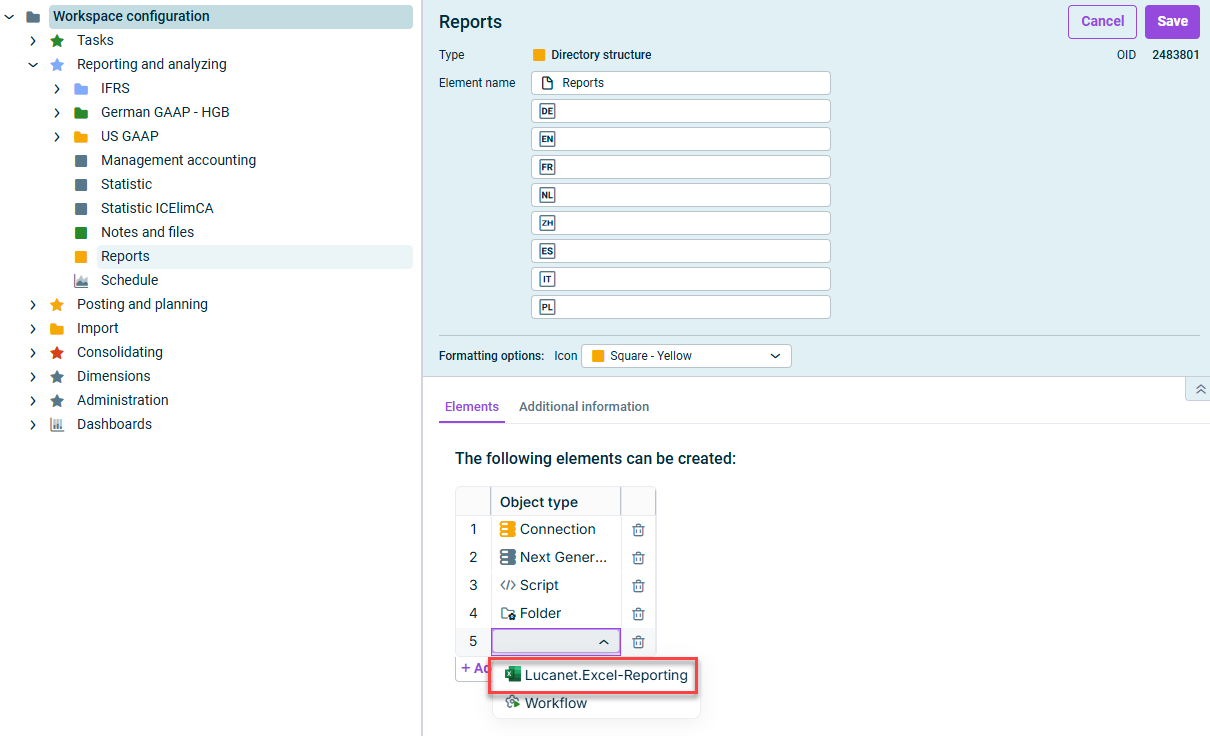Click the yellow color swatch in the Icon selector
Screen dimensions: 1210x736
pyautogui.click(x=598, y=355)
